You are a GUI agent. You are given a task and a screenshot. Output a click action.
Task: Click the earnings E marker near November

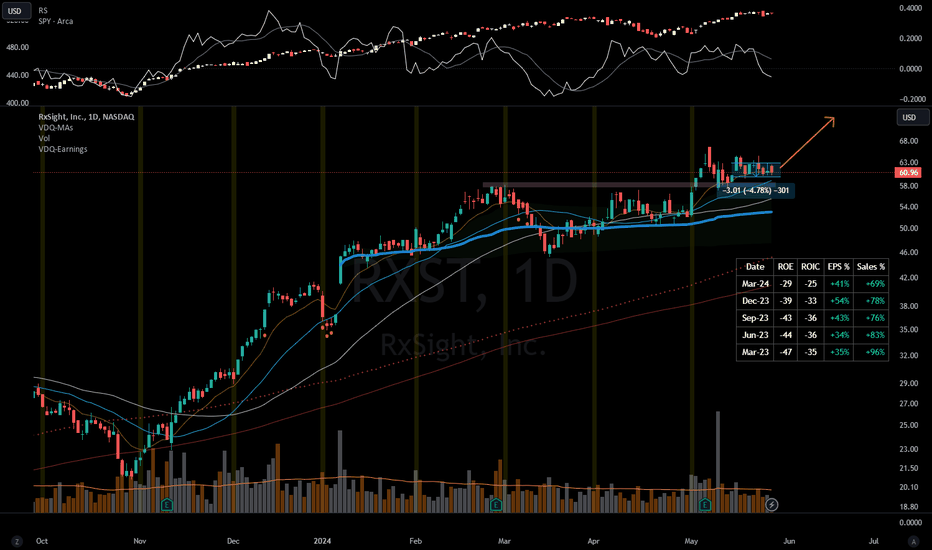(x=167, y=505)
